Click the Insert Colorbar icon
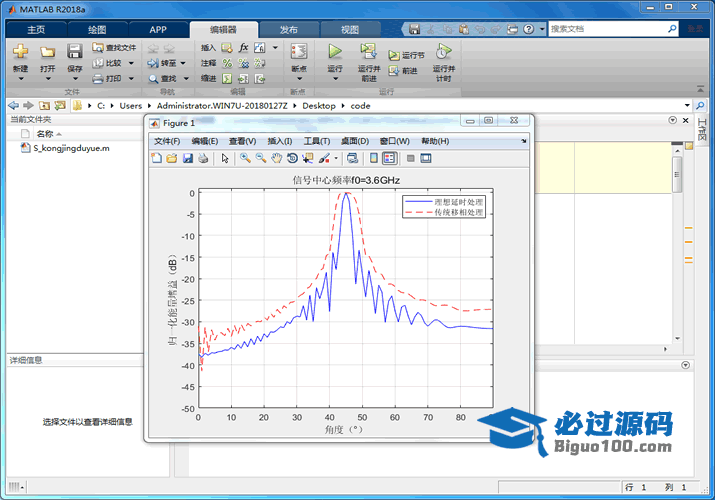Image resolution: width=715 pixels, height=500 pixels. pos(373,158)
